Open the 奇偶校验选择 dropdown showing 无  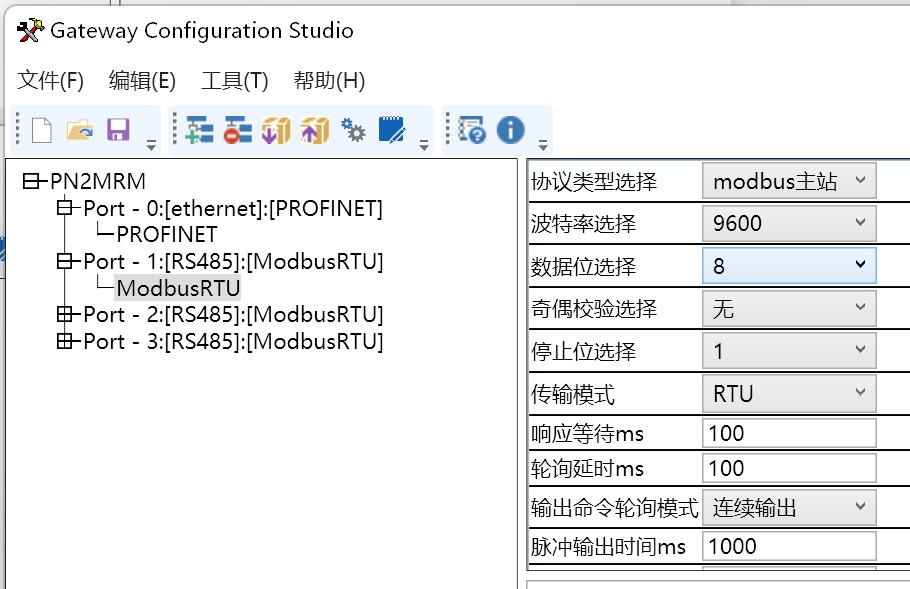coord(789,308)
